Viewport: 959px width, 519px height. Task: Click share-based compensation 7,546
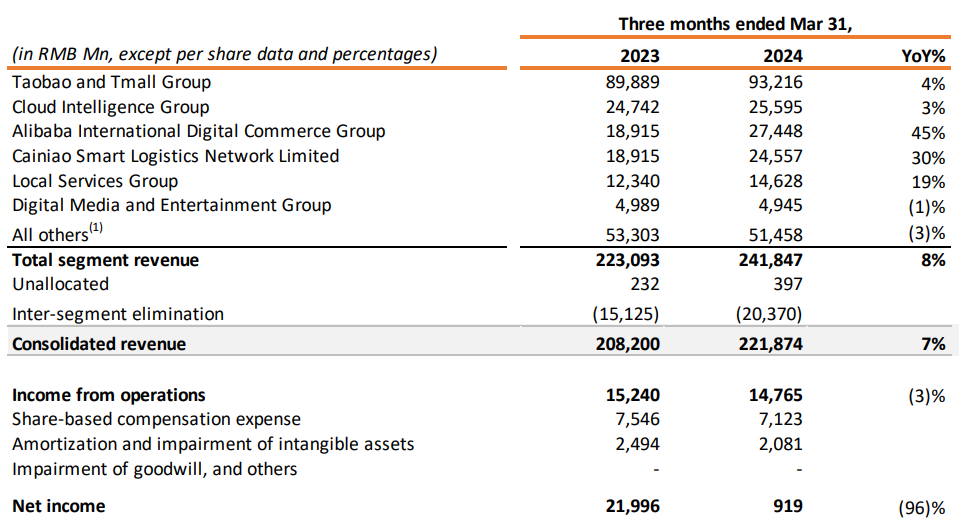(637, 419)
